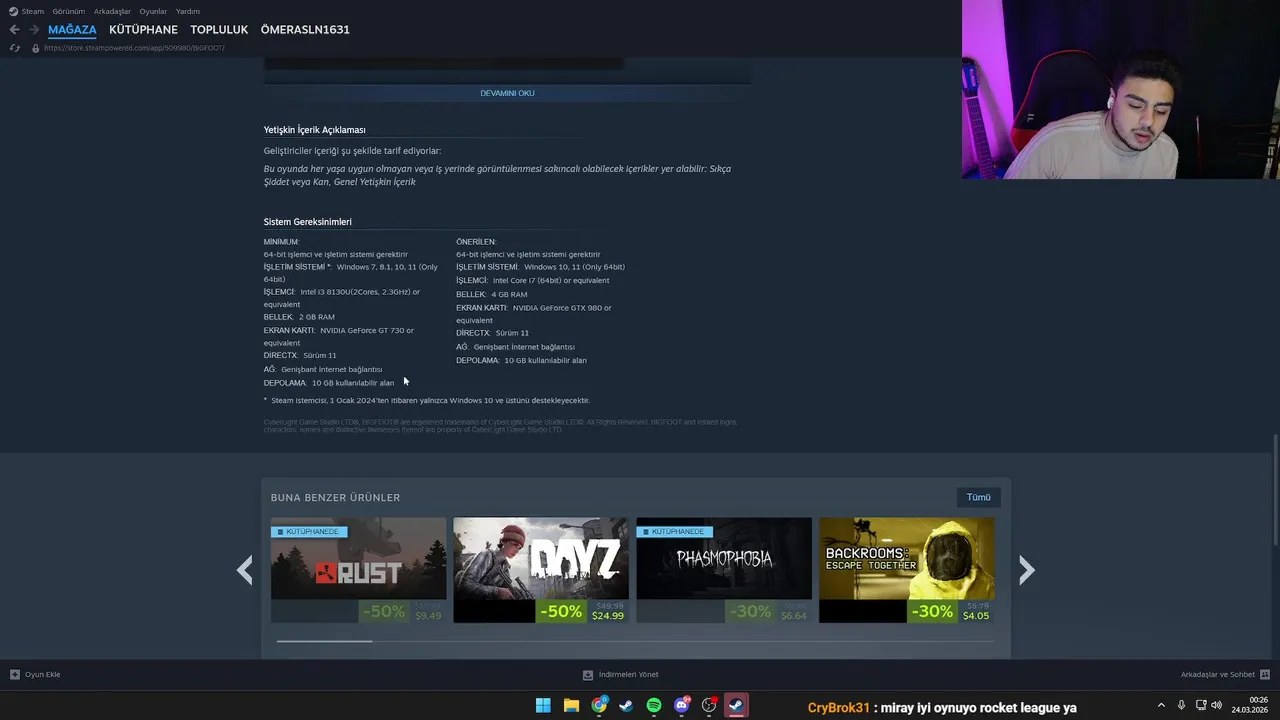Switch to the MAĞAZA tab
Viewport: 1280px width, 720px height.
click(72, 30)
